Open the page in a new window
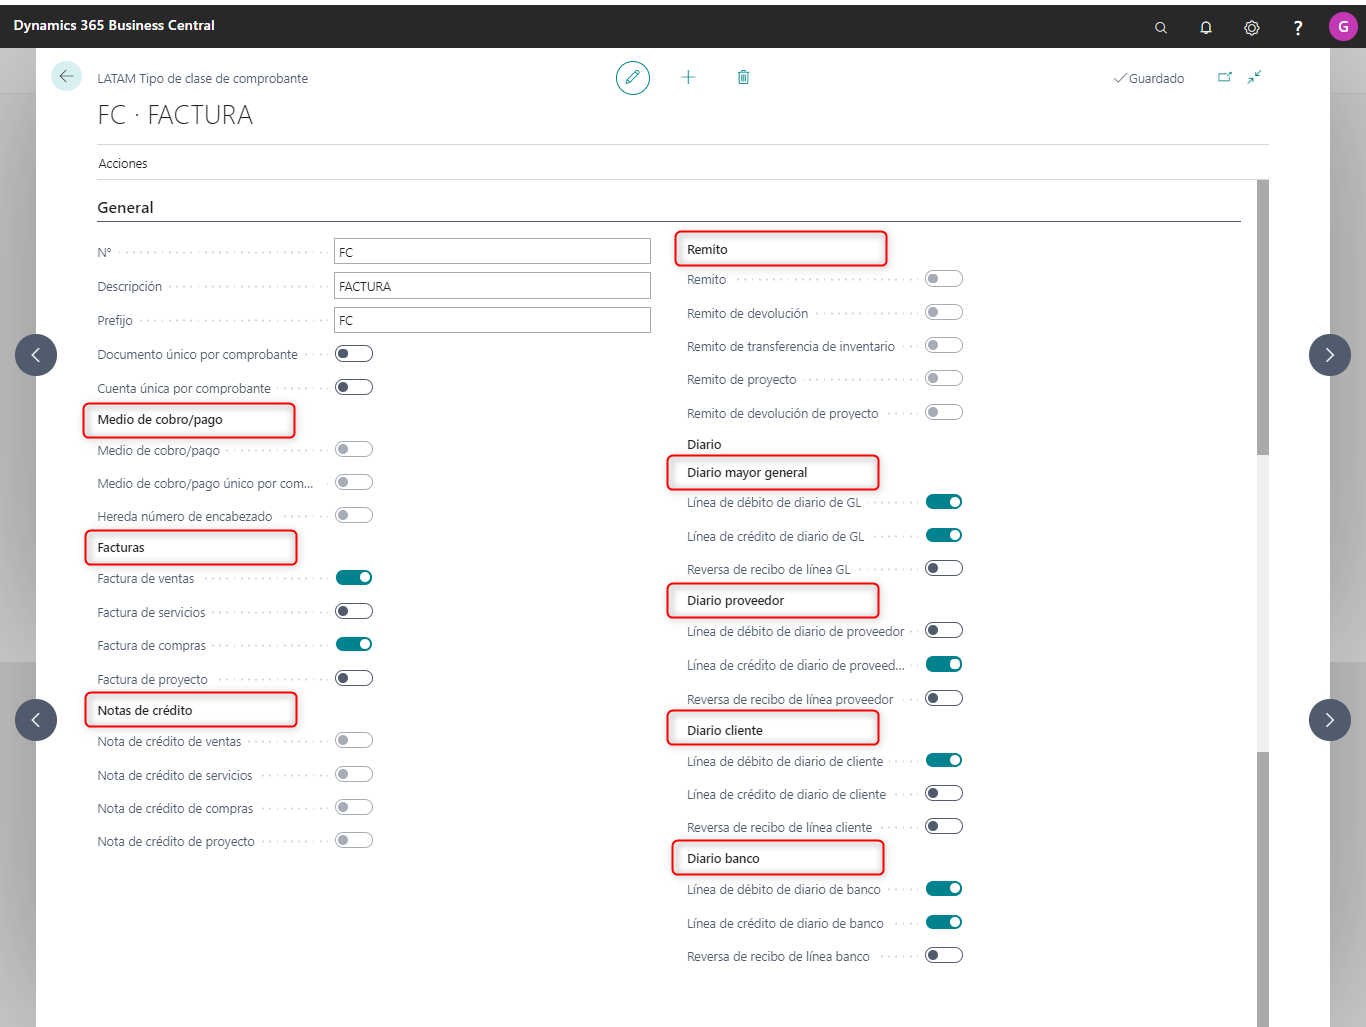Image resolution: width=1366 pixels, height=1027 pixels. pos(1224,77)
